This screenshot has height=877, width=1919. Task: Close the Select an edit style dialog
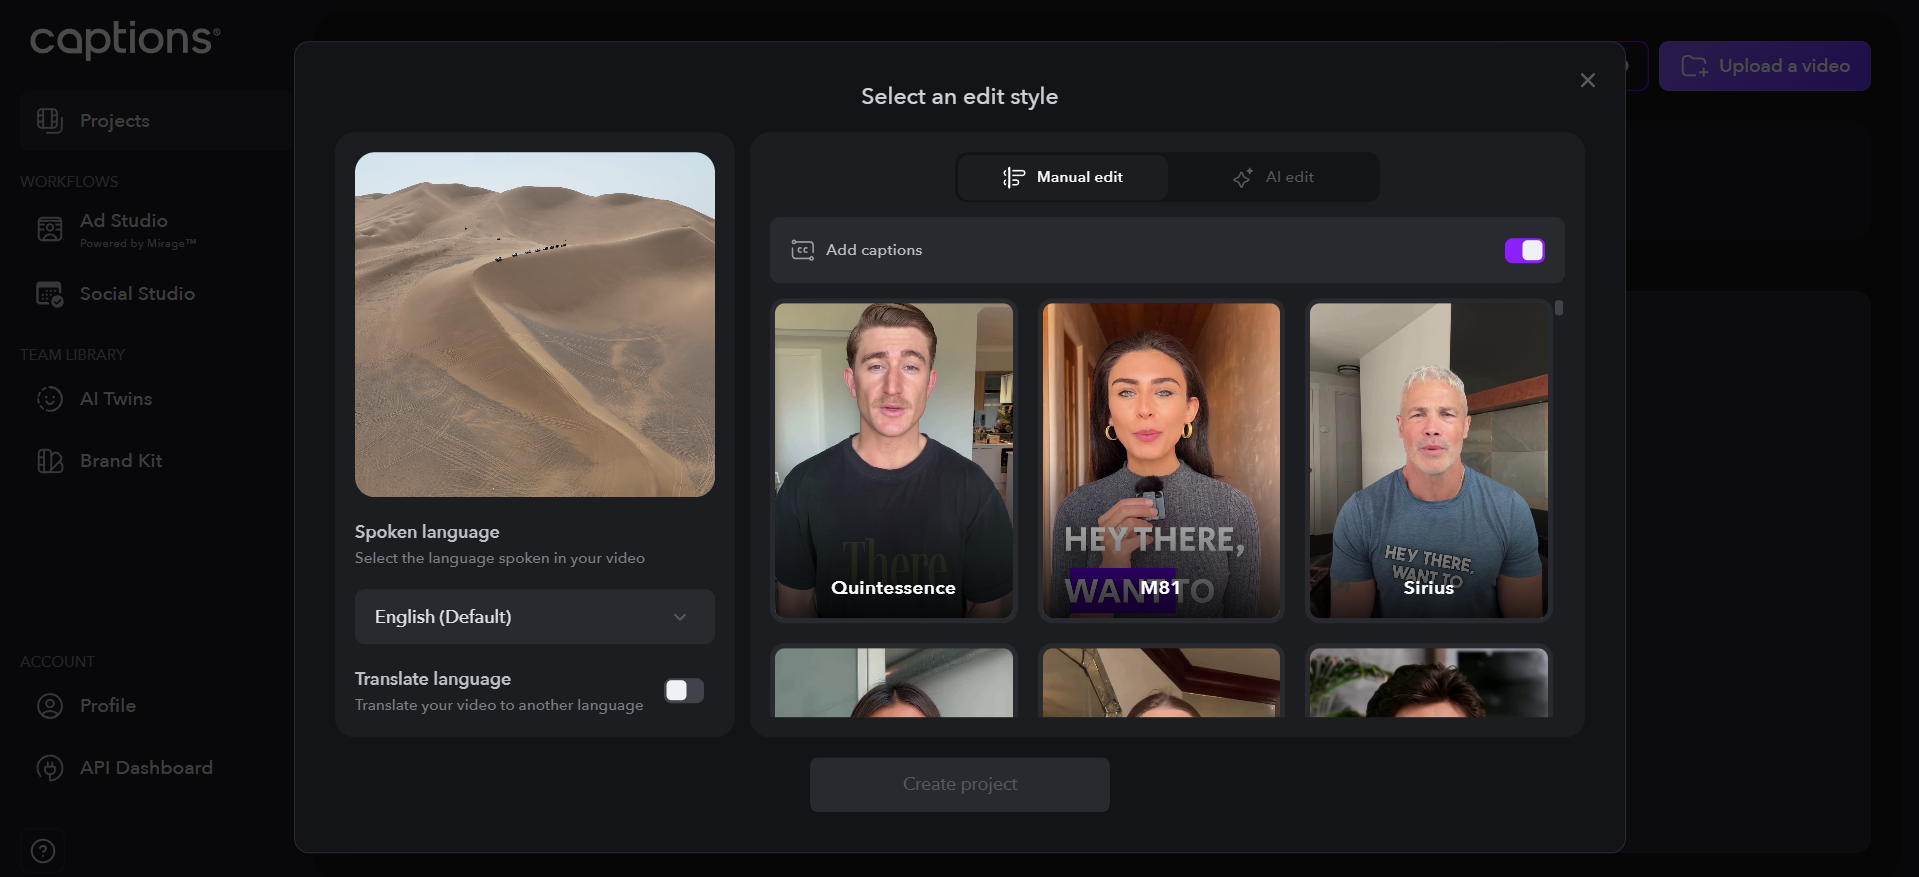[x=1587, y=80]
